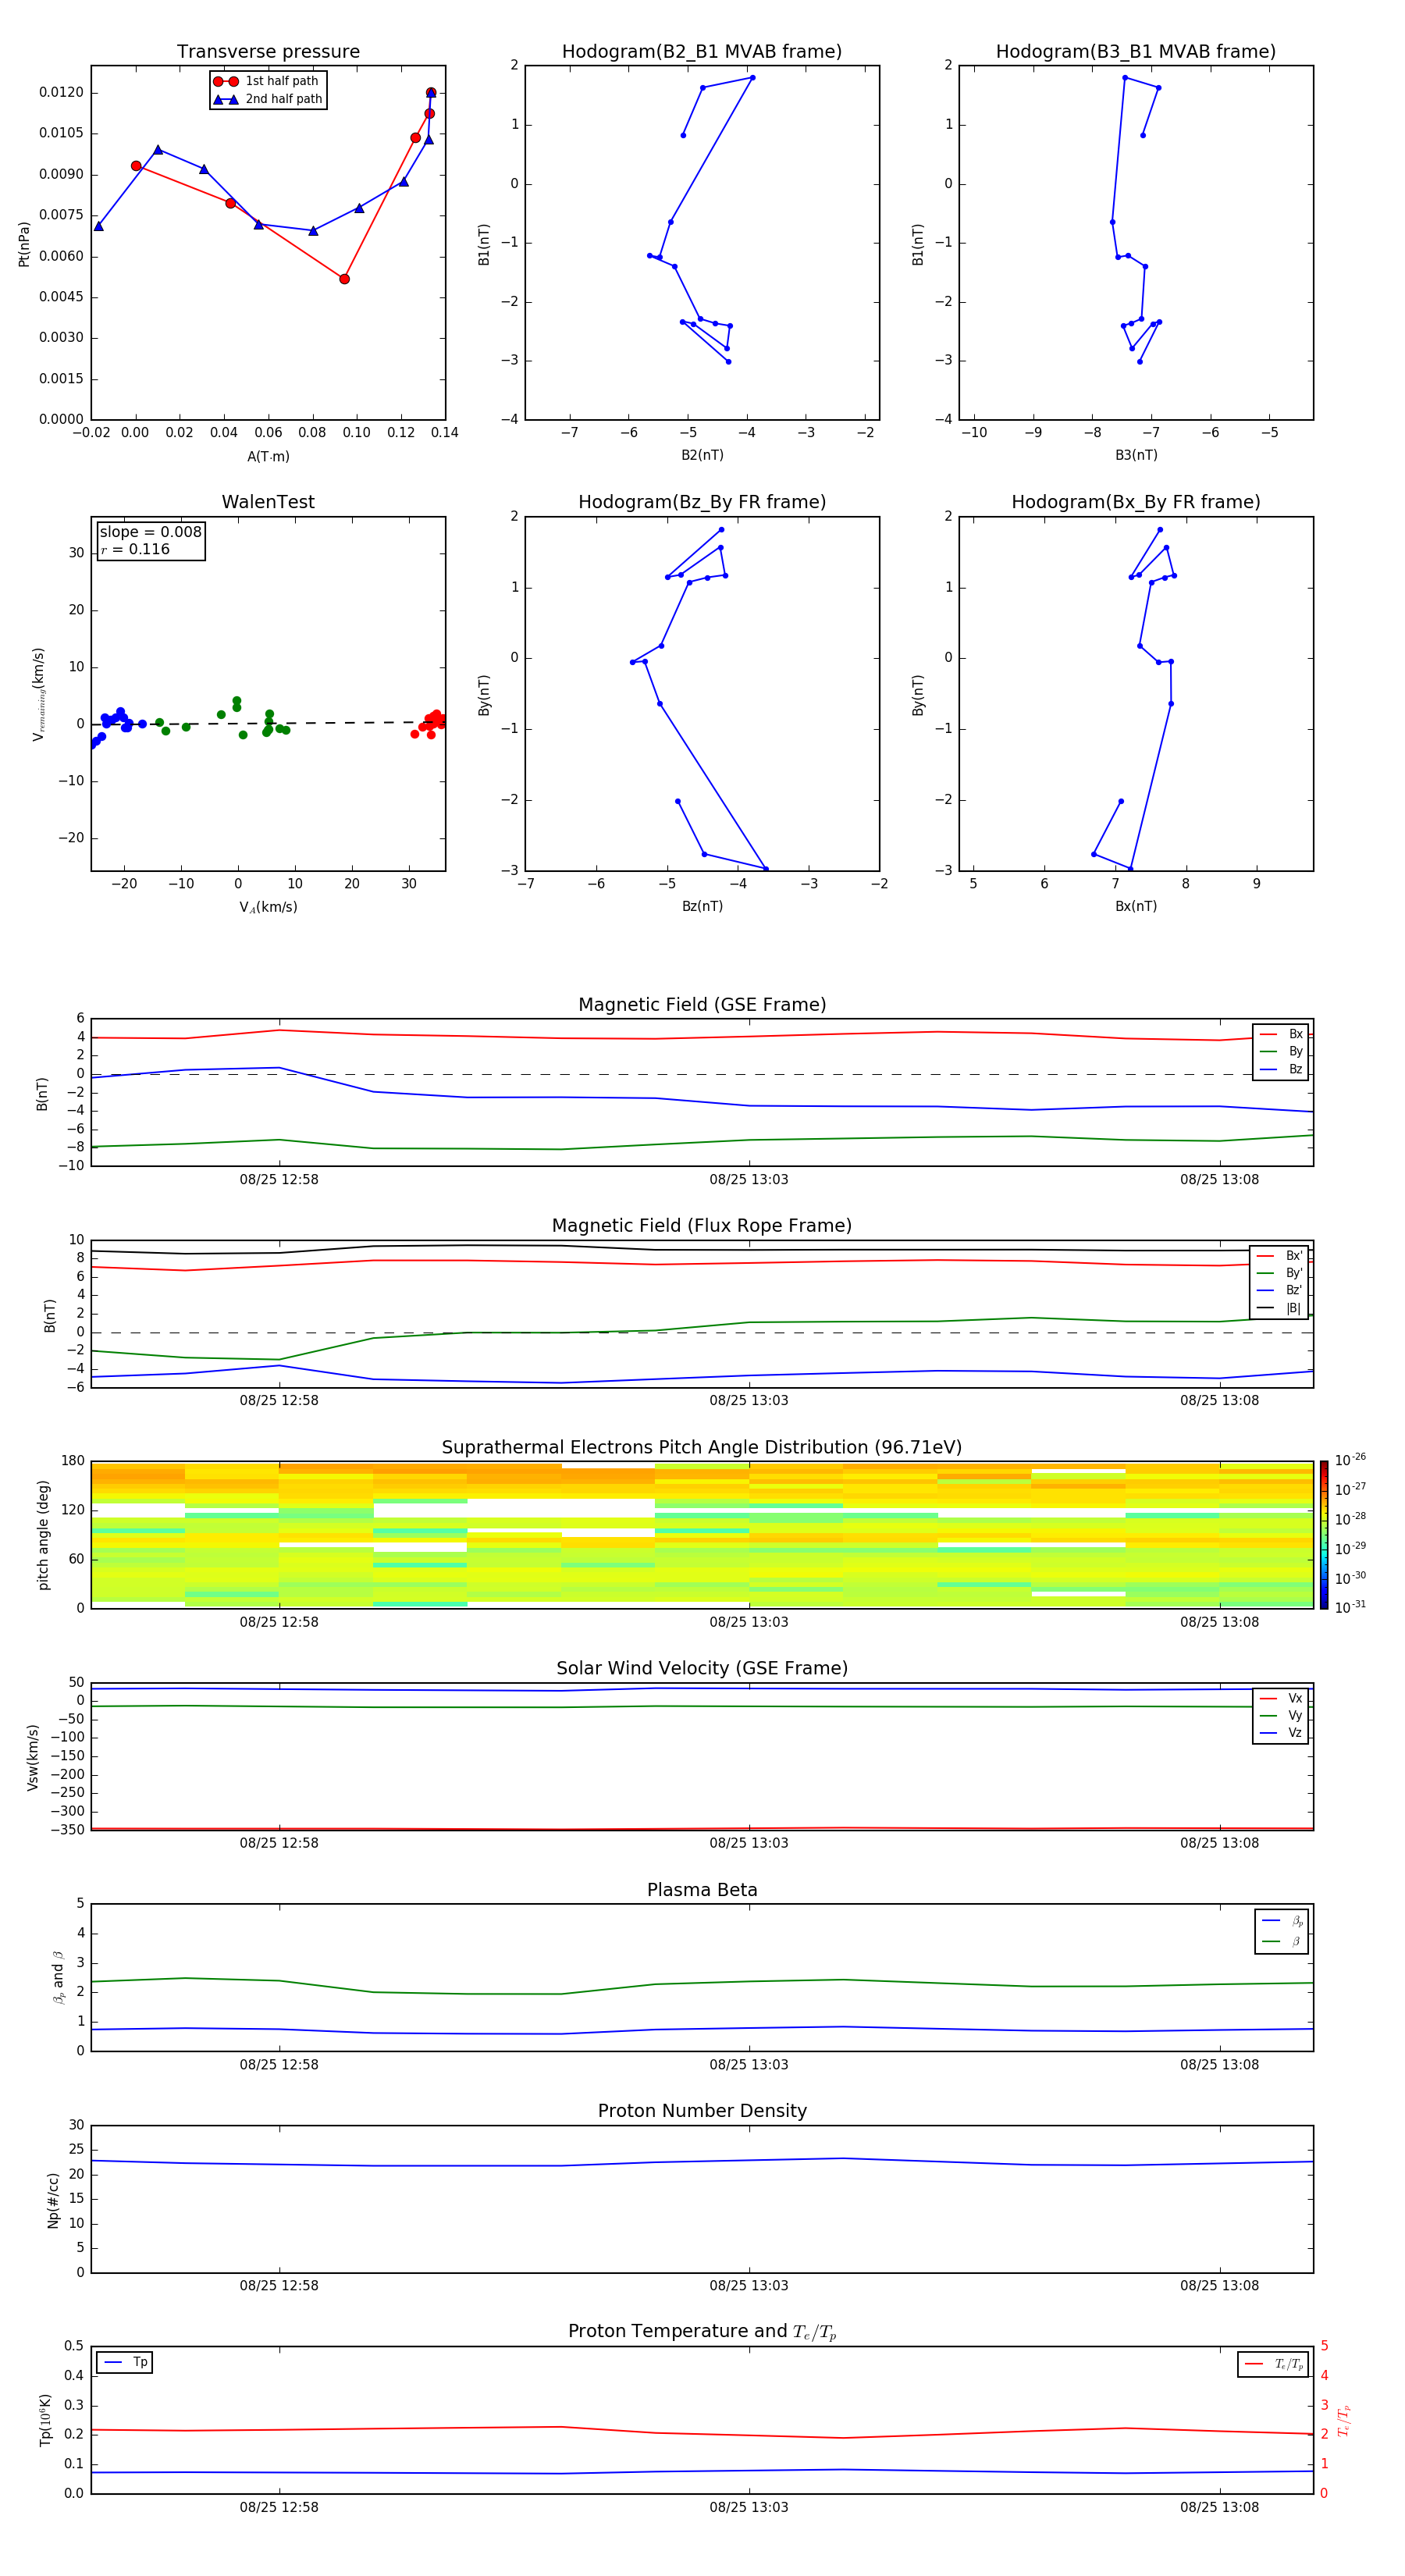The width and height of the screenshot is (1405, 2576).
Task: Click the 'slope = 0.008' annotation
Action: point(151,532)
